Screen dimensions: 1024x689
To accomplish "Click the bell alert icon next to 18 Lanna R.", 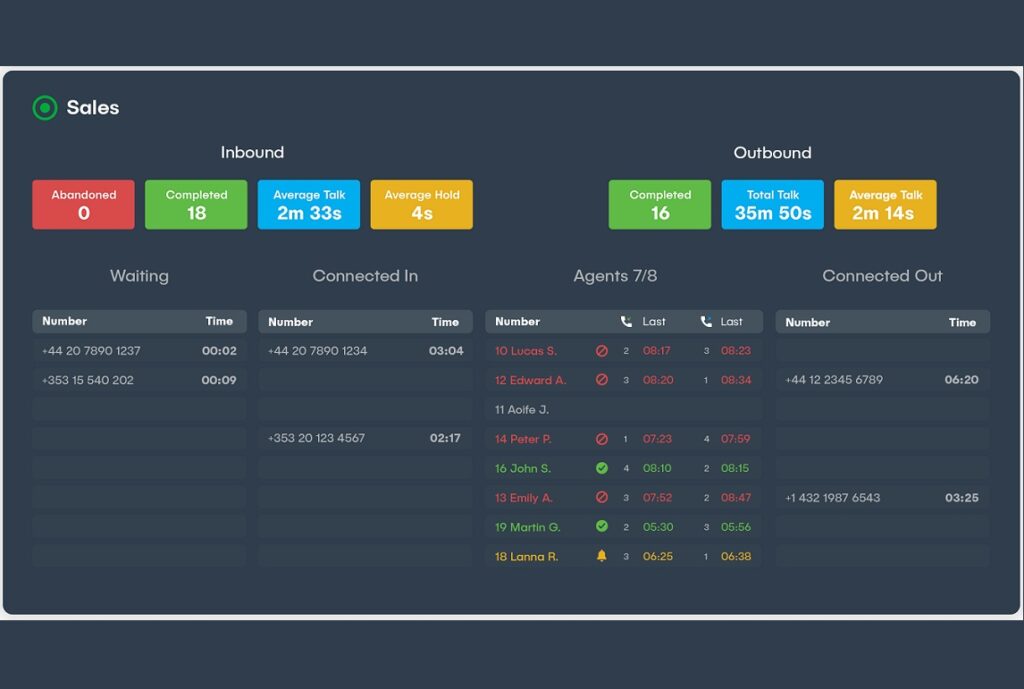I will coord(603,556).
